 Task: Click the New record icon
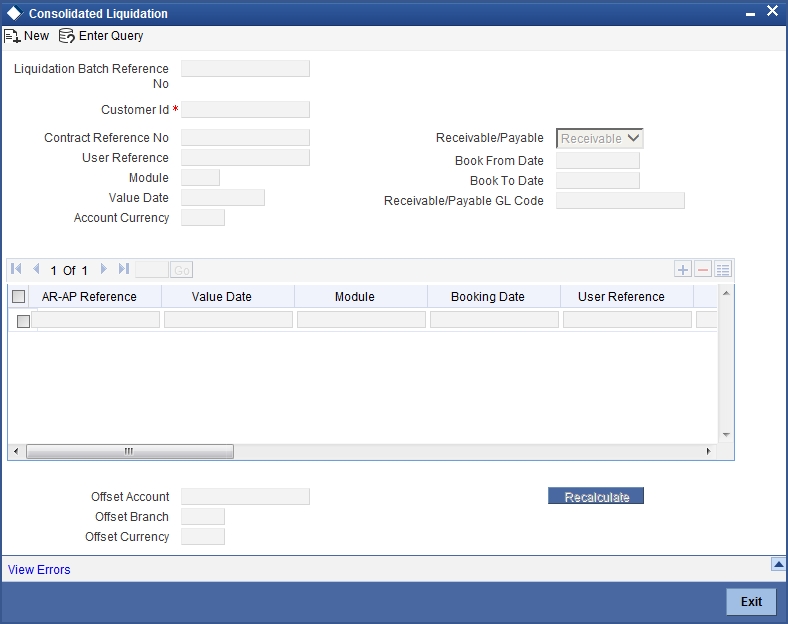(x=12, y=36)
